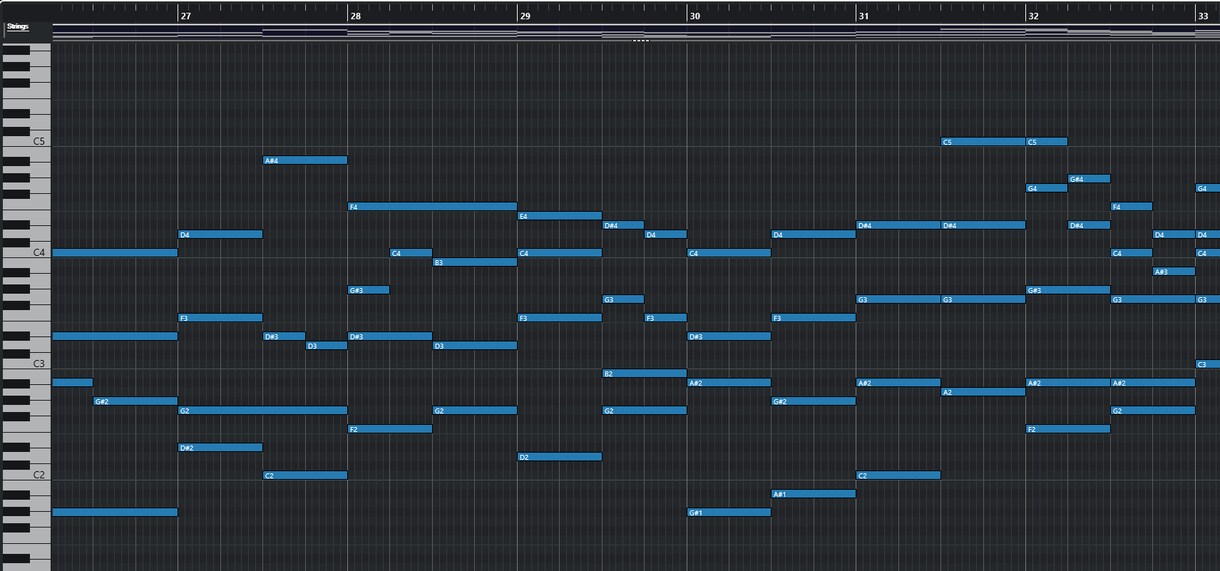Pick the D2 note in bar 29

[559, 457]
